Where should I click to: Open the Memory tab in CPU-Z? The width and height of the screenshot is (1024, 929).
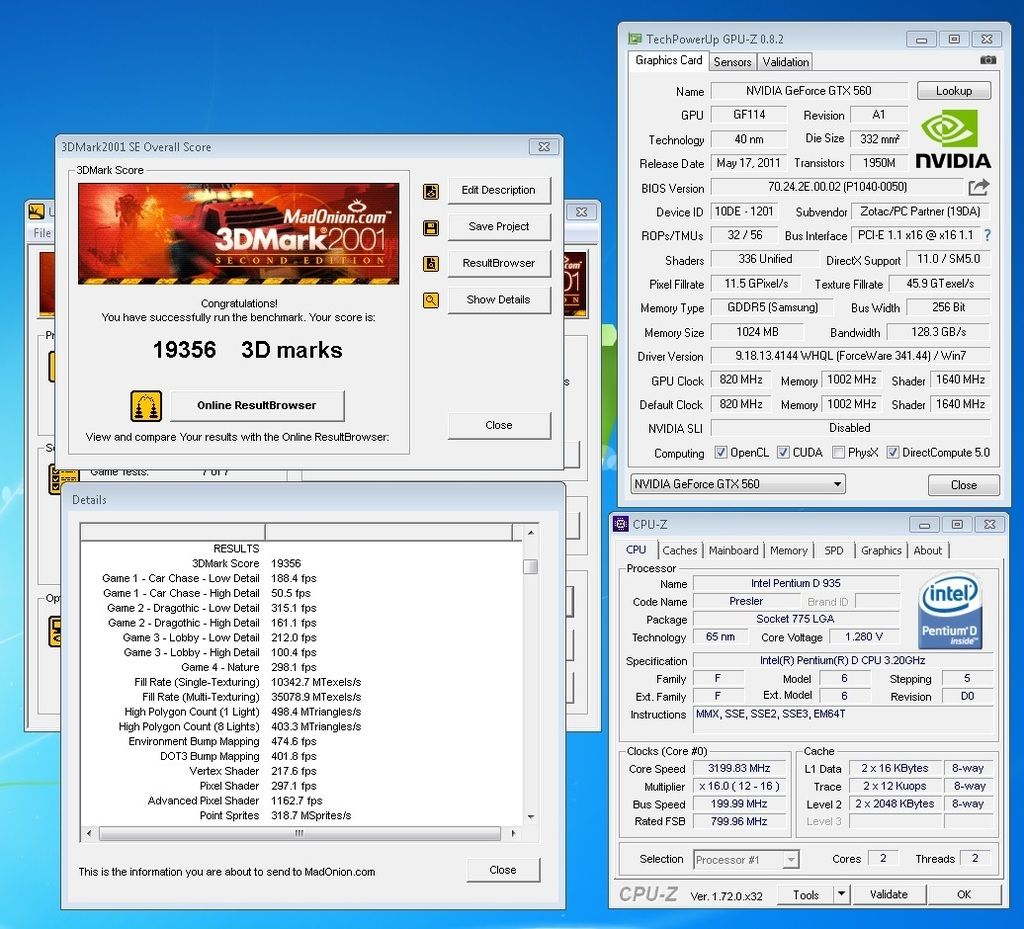[788, 550]
